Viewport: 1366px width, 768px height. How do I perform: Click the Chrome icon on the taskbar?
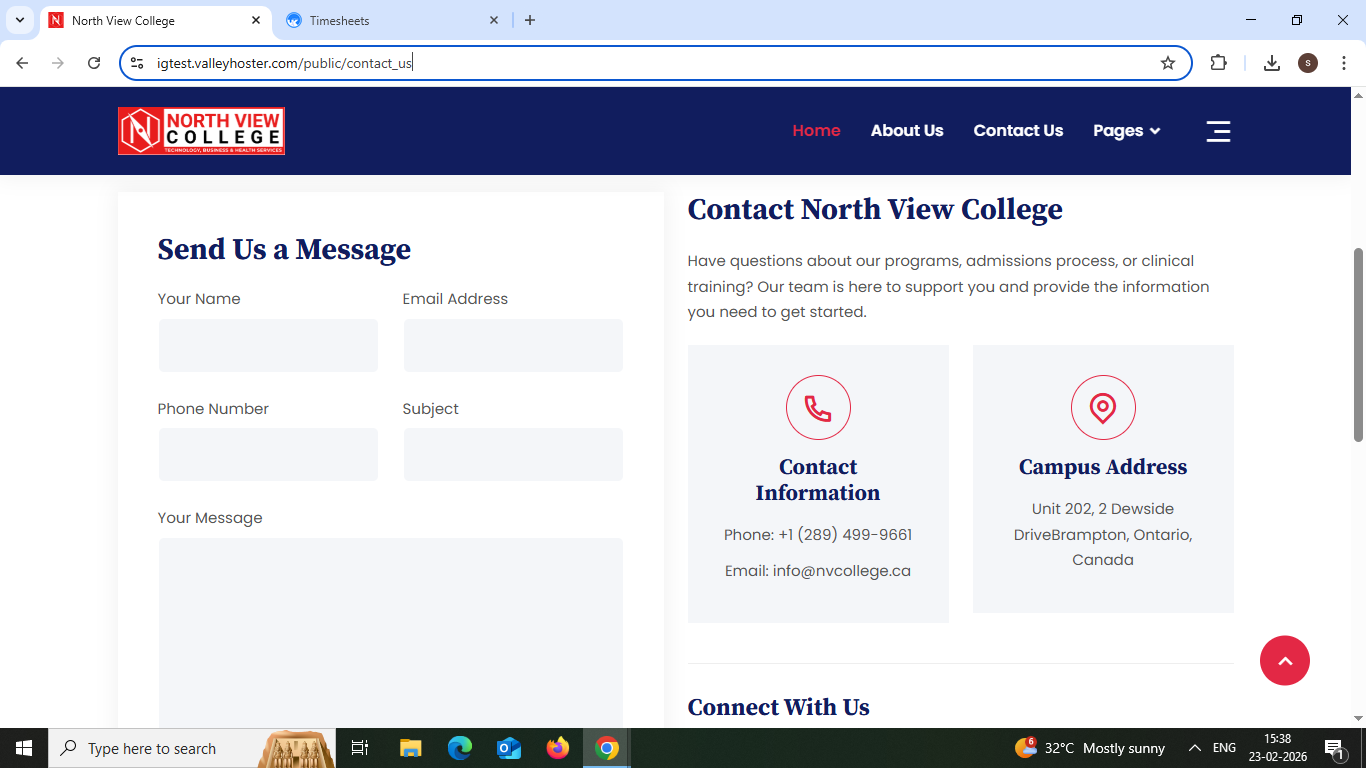coord(607,748)
